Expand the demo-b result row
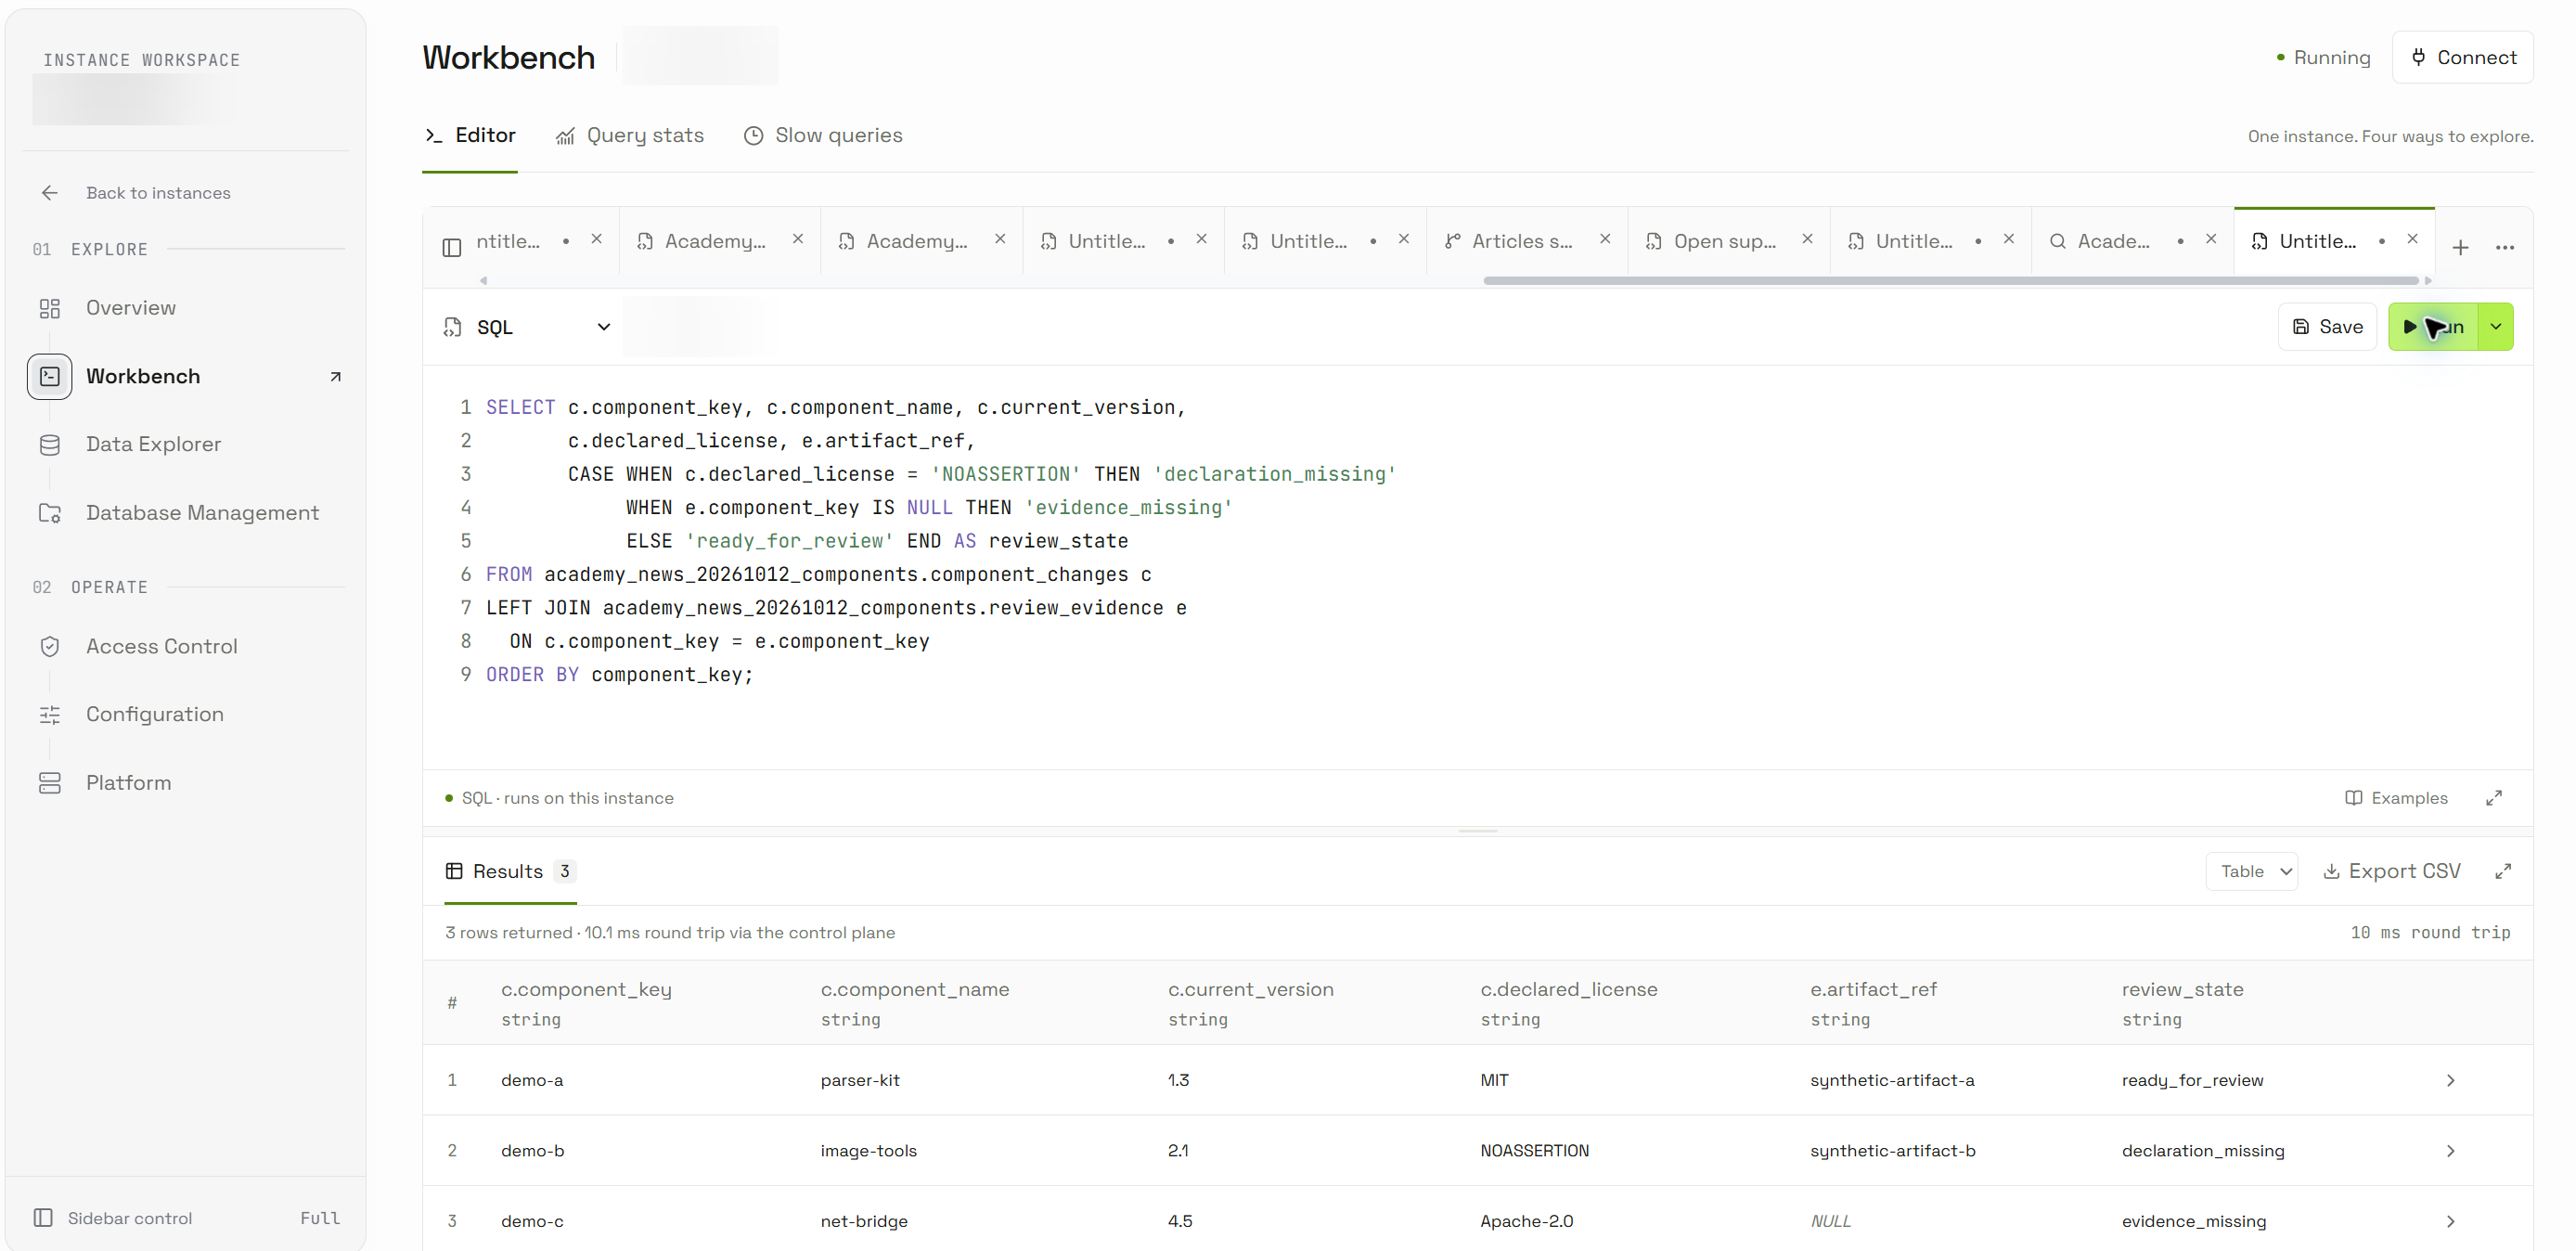This screenshot has height=1251, width=2576. [x=2451, y=1152]
